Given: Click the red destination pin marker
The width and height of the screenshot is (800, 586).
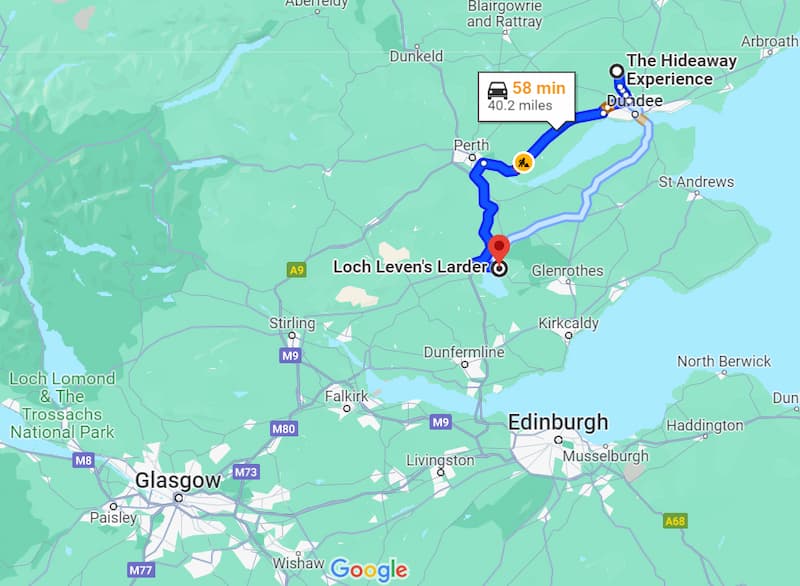Looking at the screenshot, I should 499,249.
